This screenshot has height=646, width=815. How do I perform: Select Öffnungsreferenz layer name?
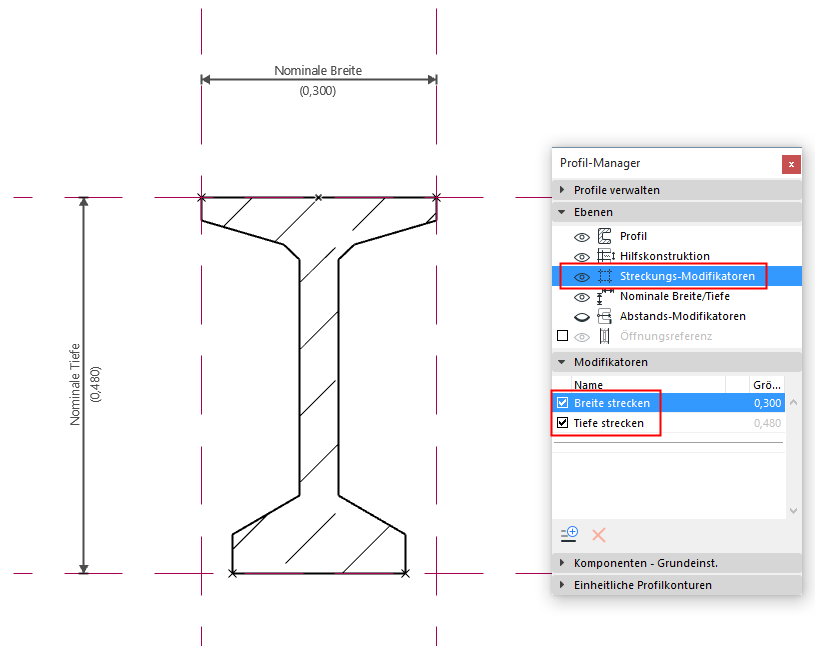(x=666, y=336)
